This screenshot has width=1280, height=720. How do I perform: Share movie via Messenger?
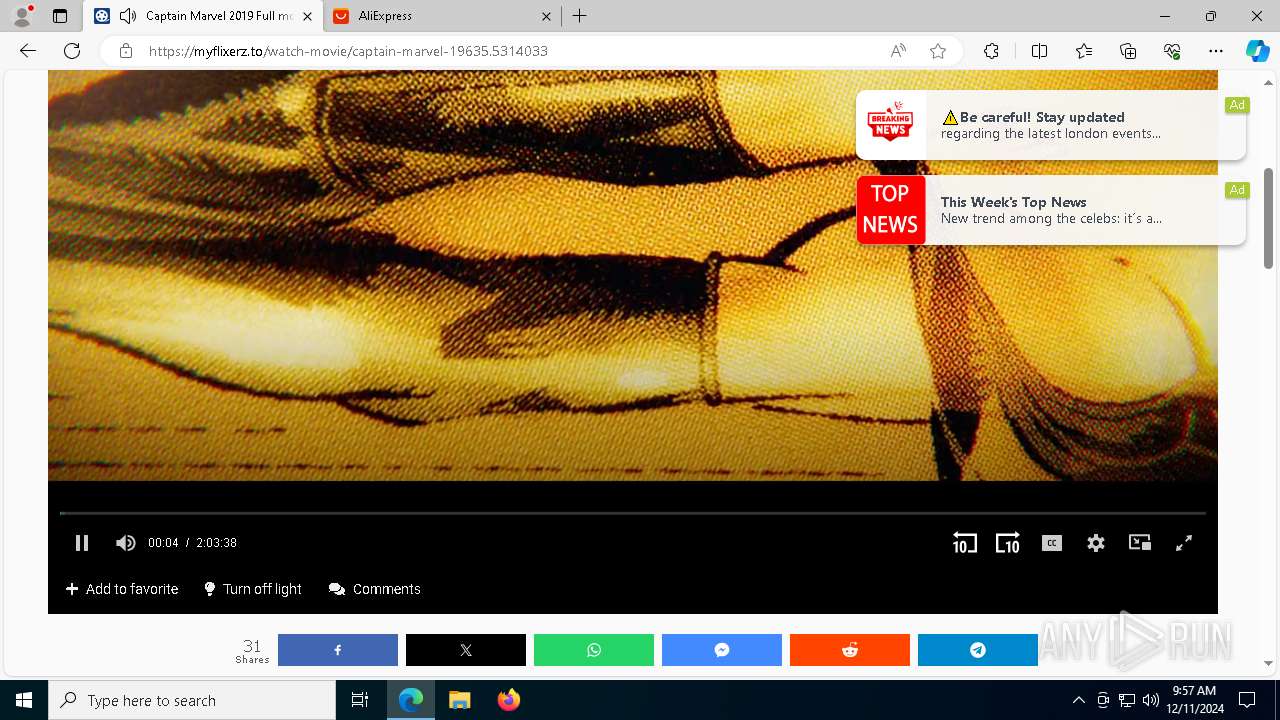(722, 650)
